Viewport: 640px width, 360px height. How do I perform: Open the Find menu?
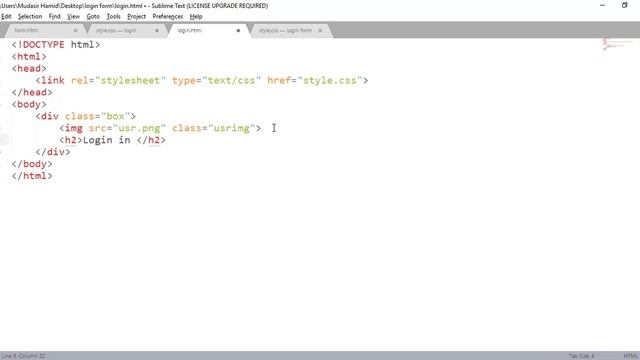(x=54, y=16)
